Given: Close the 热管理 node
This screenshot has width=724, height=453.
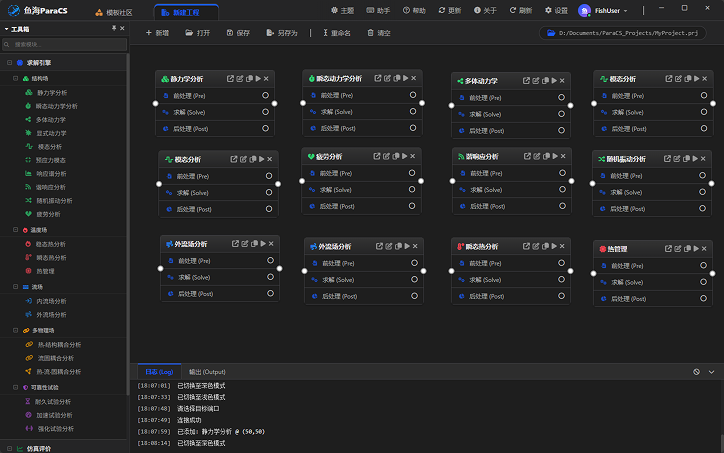Looking at the screenshot, I should (x=705, y=248).
